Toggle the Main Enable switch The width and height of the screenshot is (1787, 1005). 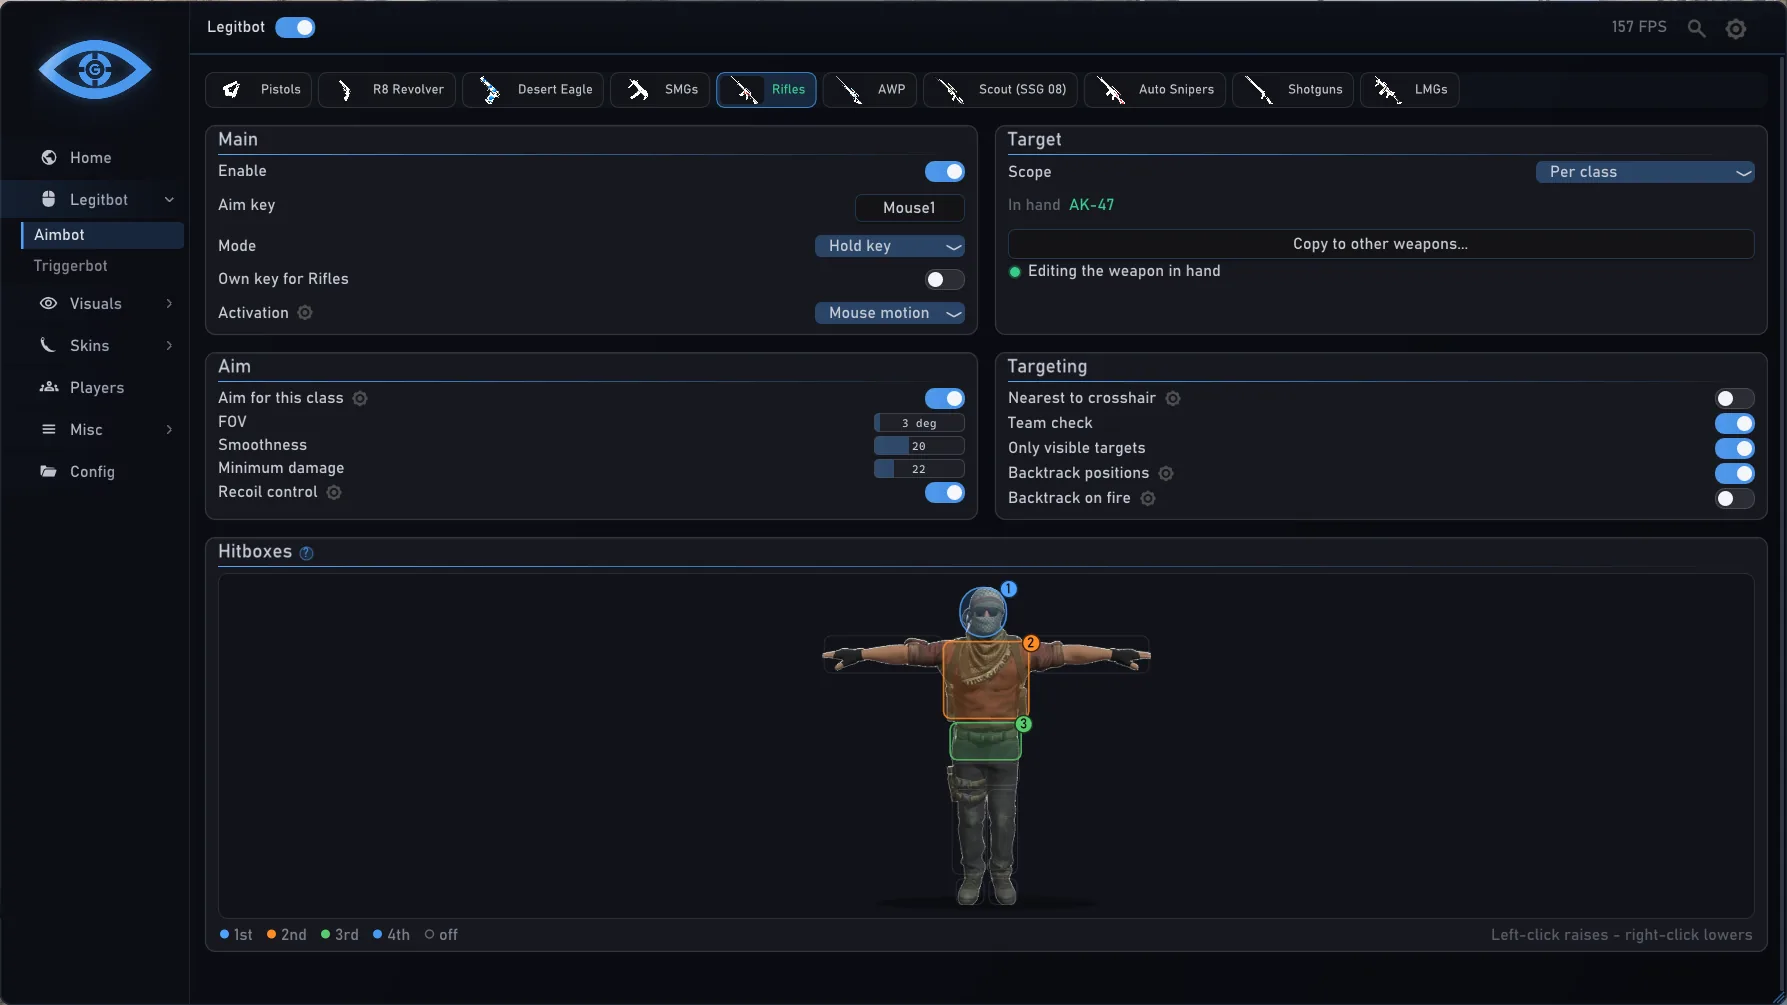pos(944,172)
